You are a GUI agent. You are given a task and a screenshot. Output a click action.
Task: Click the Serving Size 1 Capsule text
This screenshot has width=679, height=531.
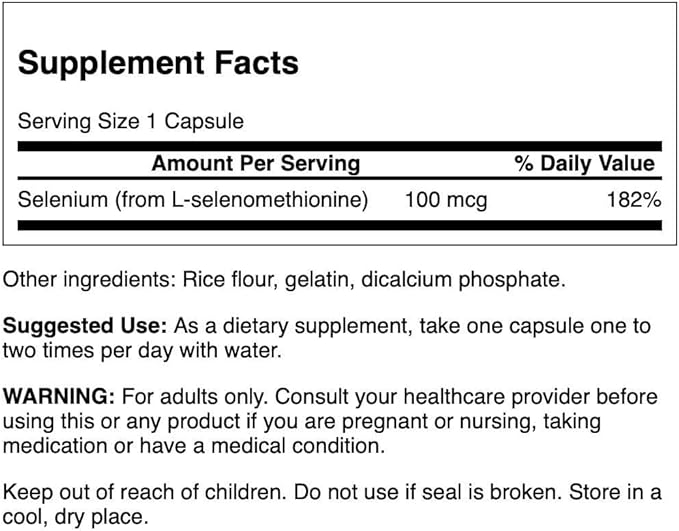coord(131,121)
